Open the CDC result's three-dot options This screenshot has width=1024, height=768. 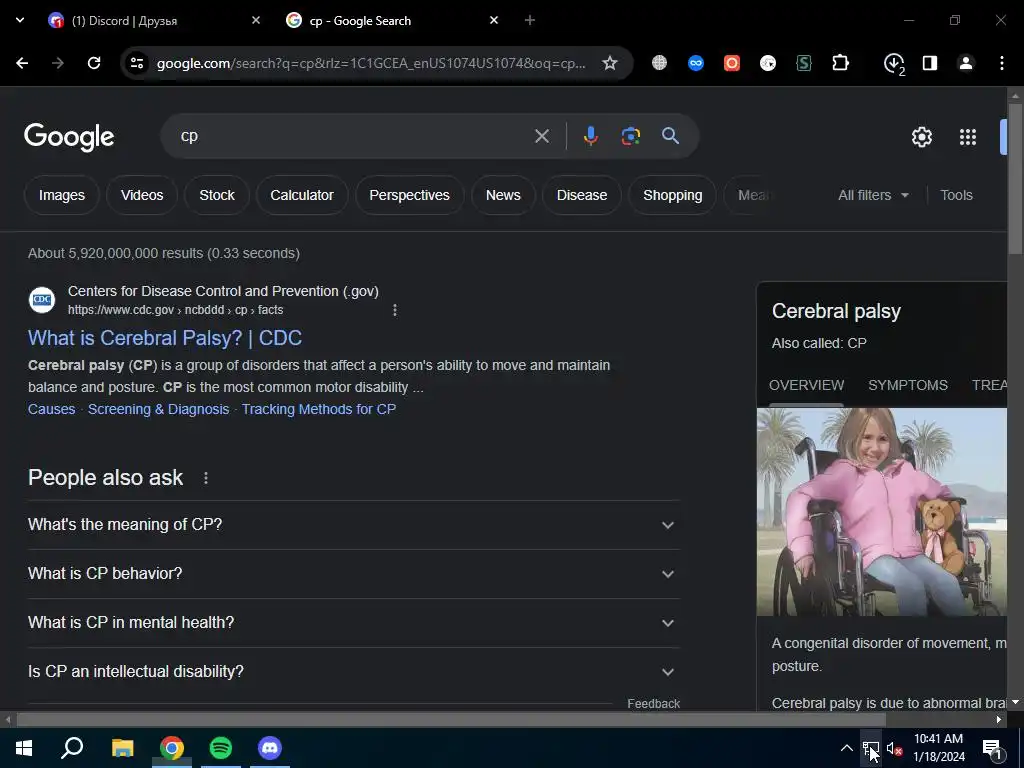click(x=394, y=310)
